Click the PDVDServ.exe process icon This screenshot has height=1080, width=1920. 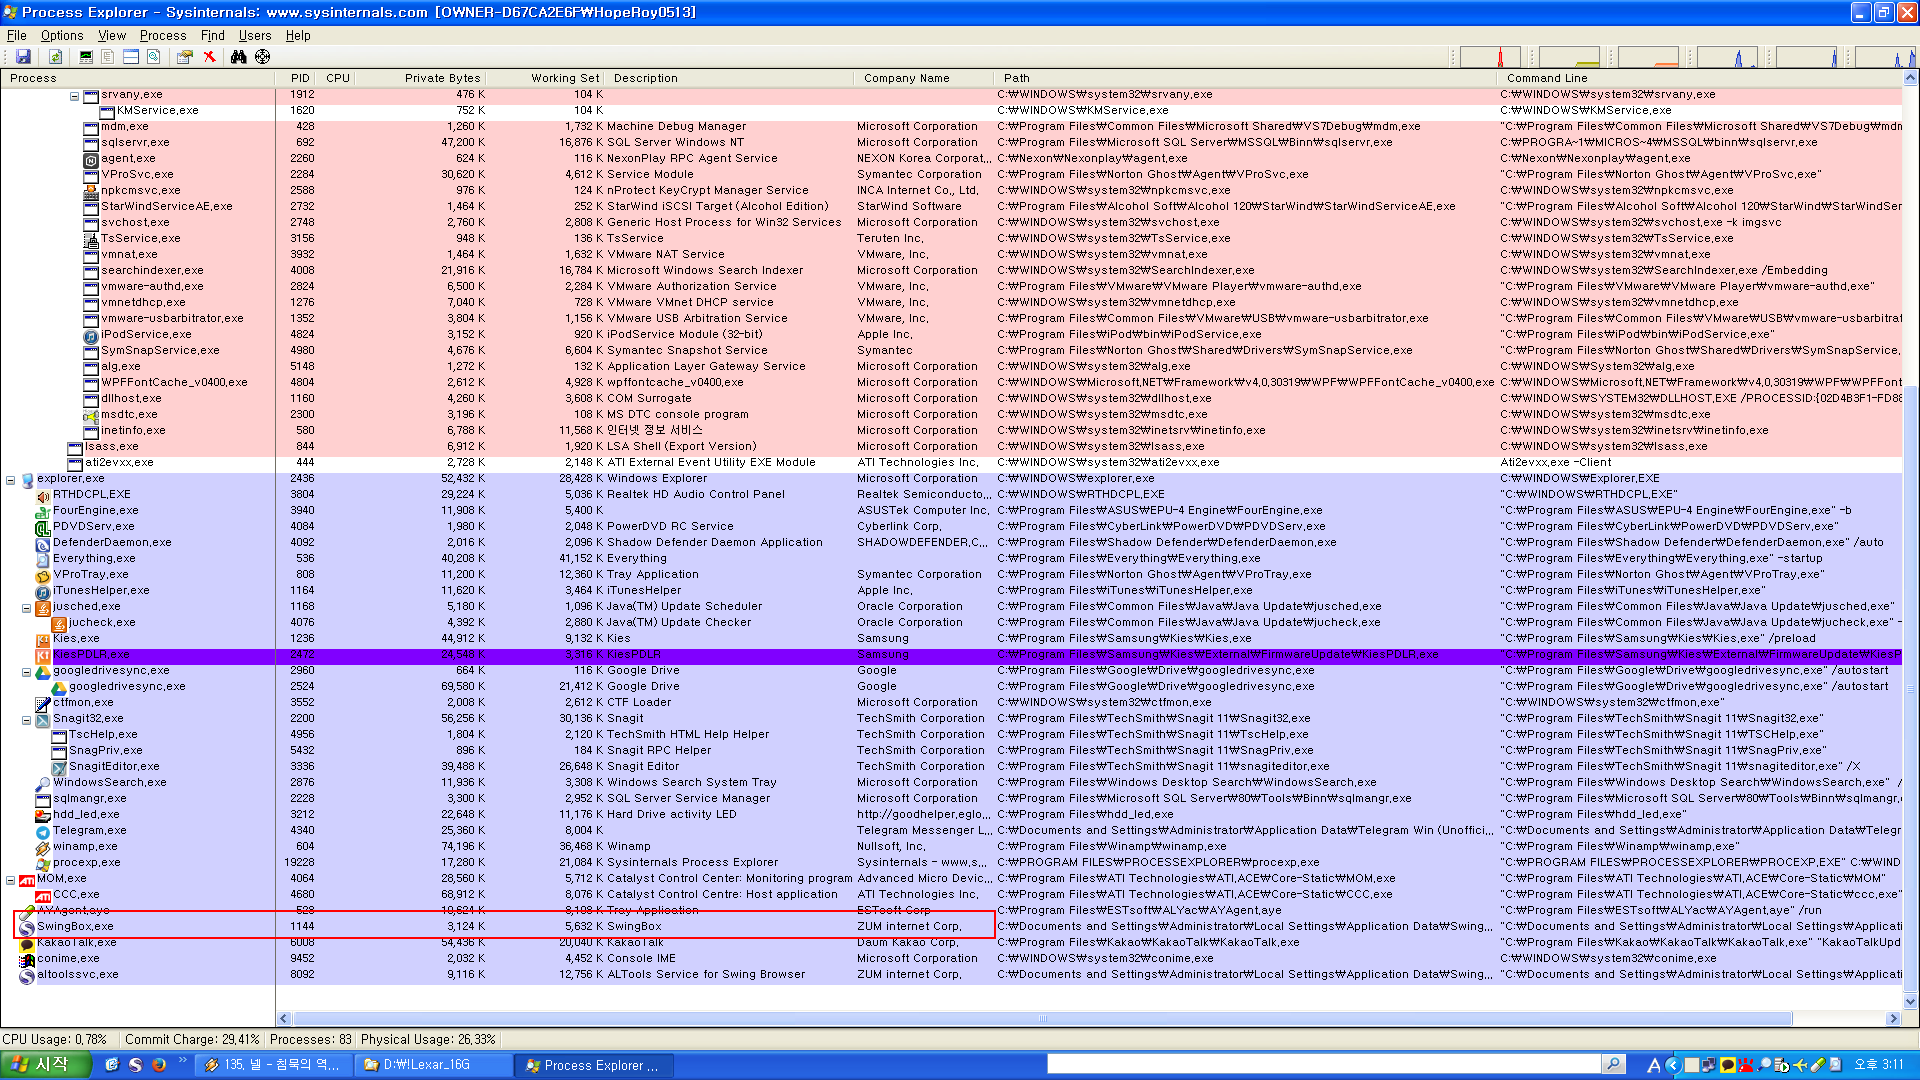pyautogui.click(x=43, y=527)
